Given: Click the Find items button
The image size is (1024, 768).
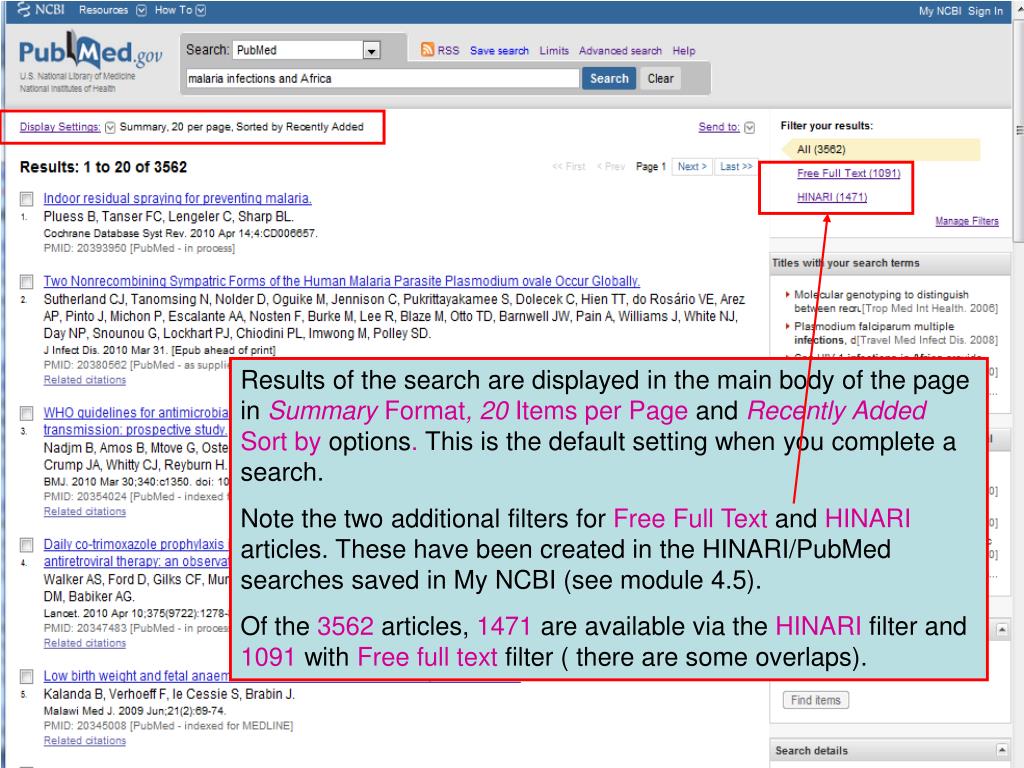Looking at the screenshot, I should tap(816, 700).
